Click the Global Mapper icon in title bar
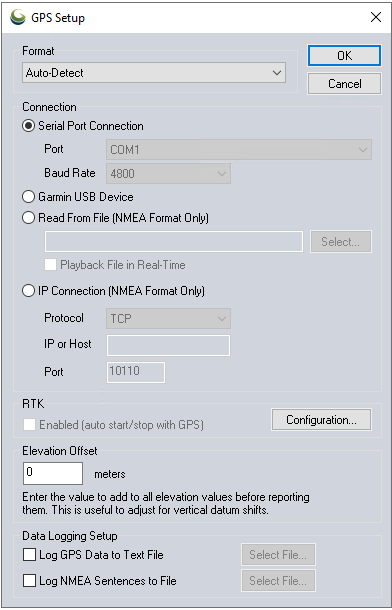Screen dimensions: 392x610 pyautogui.click(x=18, y=18)
